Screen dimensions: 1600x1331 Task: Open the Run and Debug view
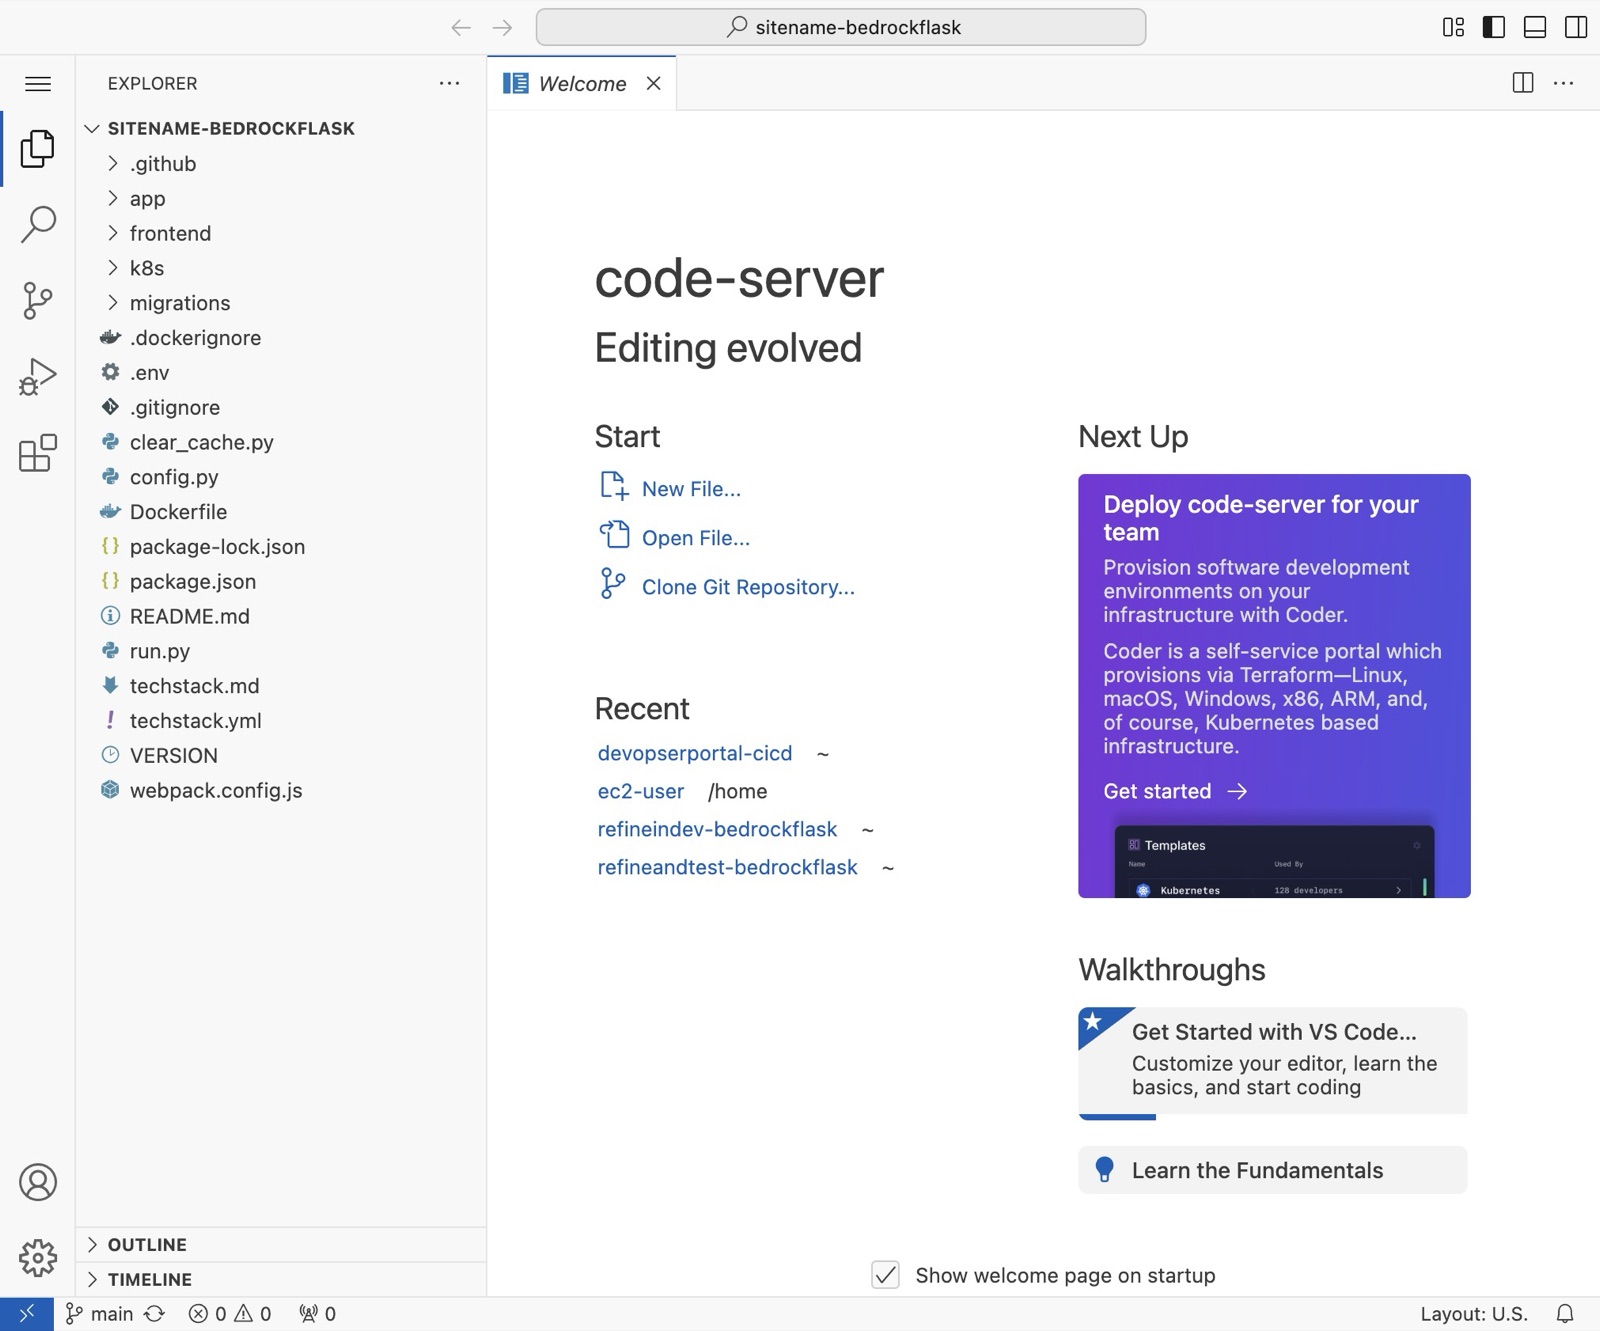click(38, 377)
